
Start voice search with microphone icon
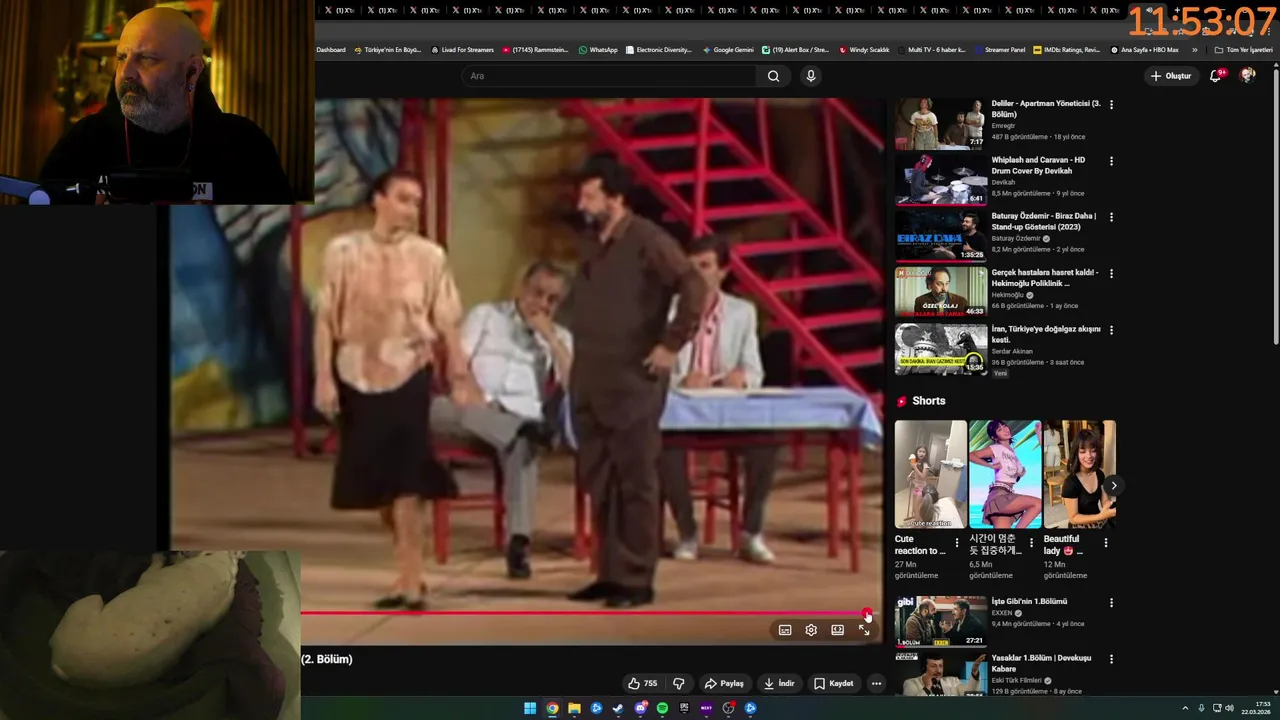(811, 76)
